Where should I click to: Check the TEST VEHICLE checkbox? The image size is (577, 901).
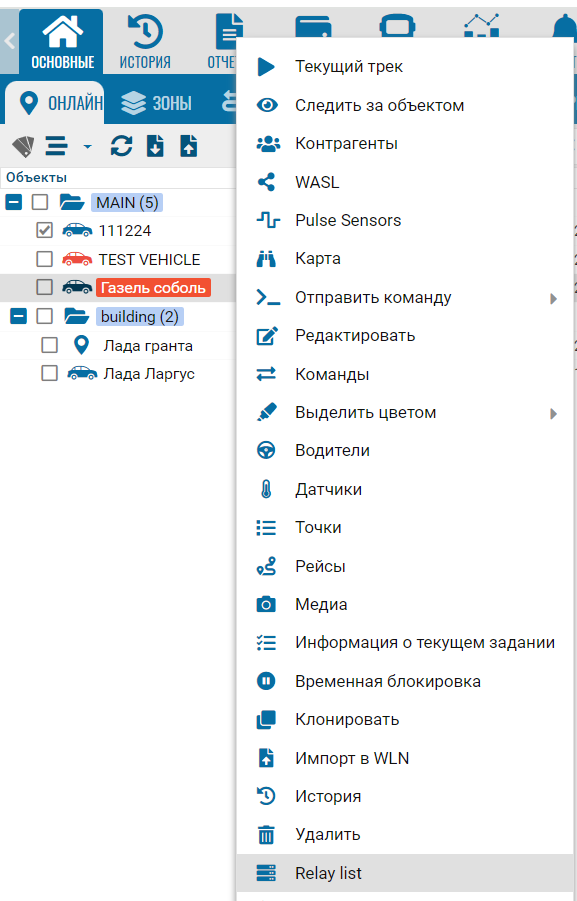click(44, 259)
